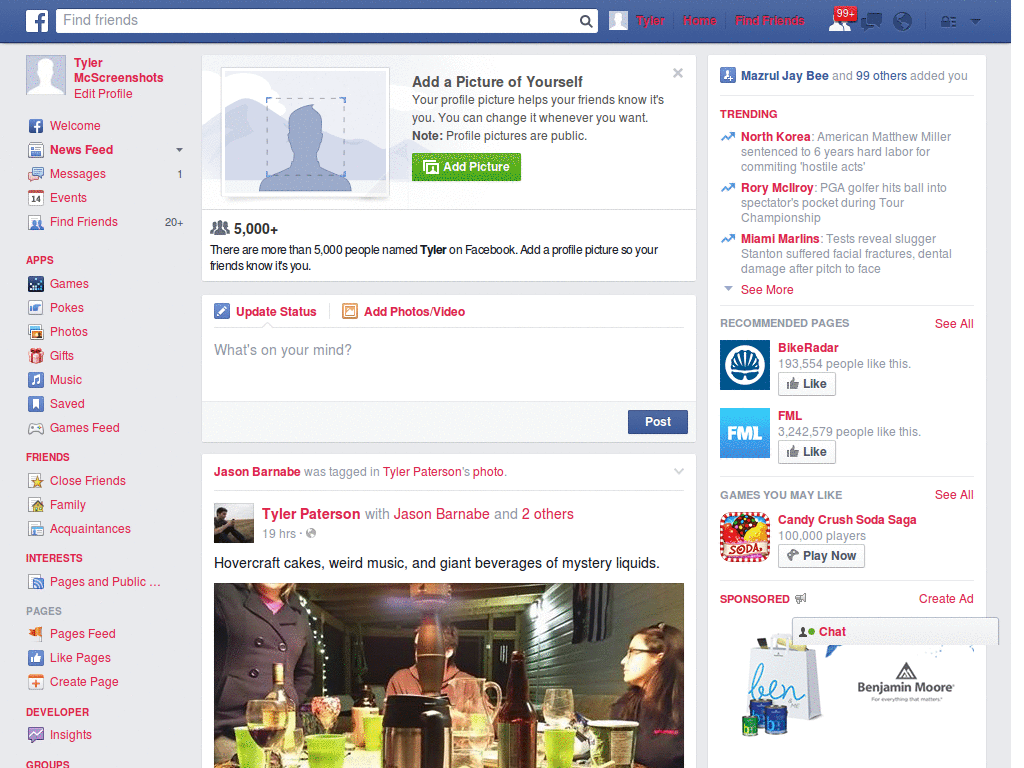This screenshot has height=768, width=1024.
Task: Click the Create Page plus icon
Action: (36, 682)
